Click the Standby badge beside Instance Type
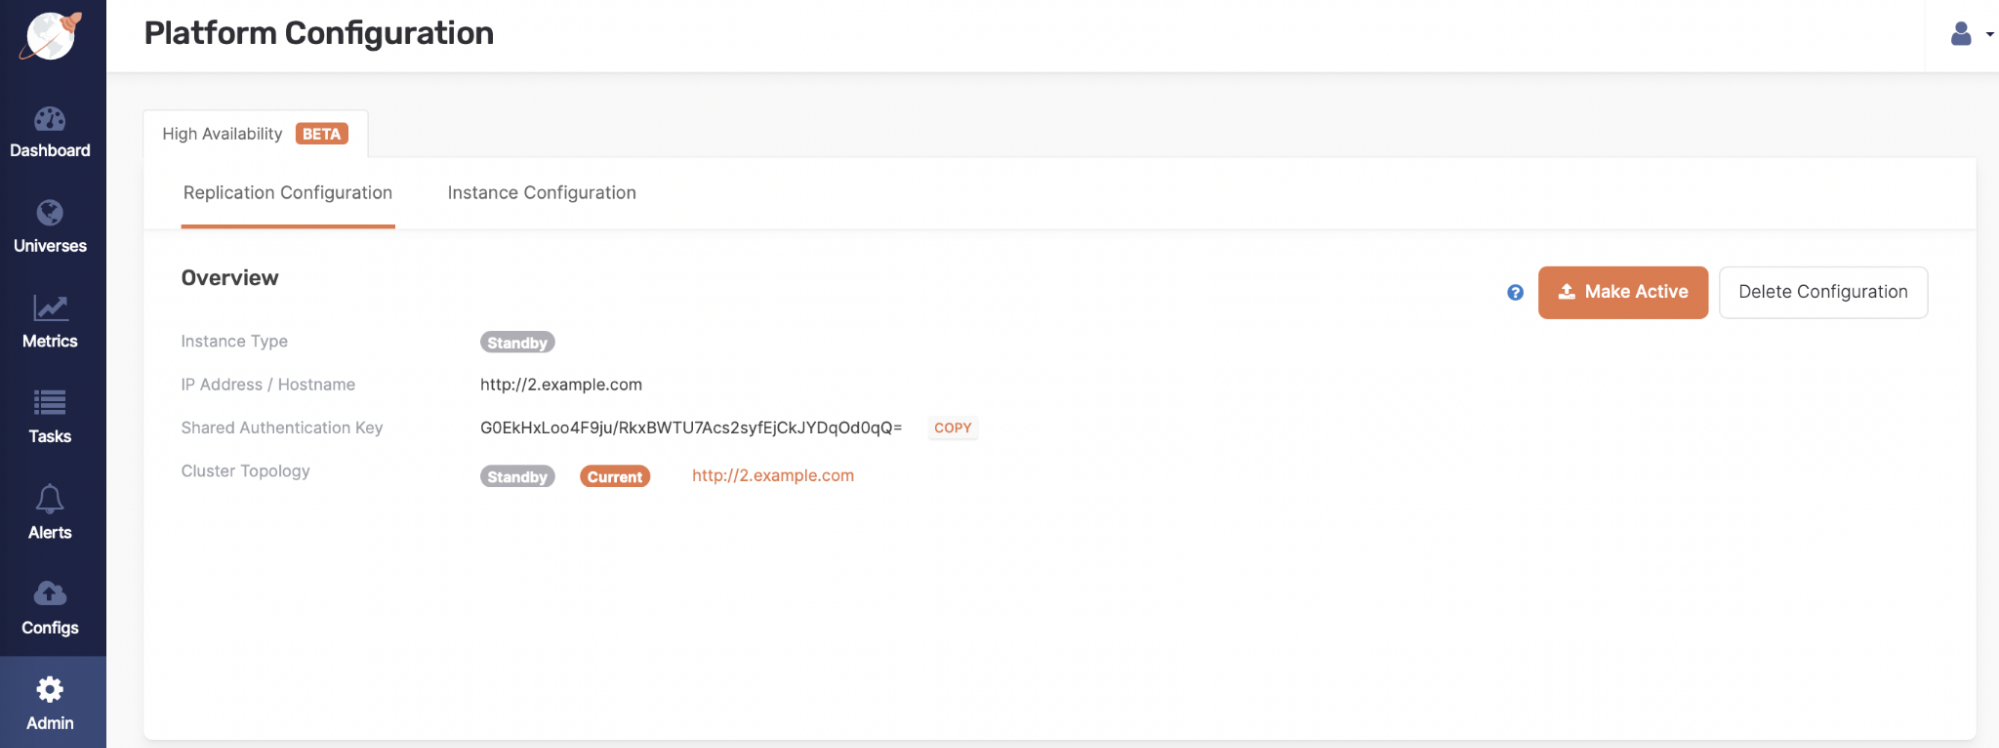 517,343
